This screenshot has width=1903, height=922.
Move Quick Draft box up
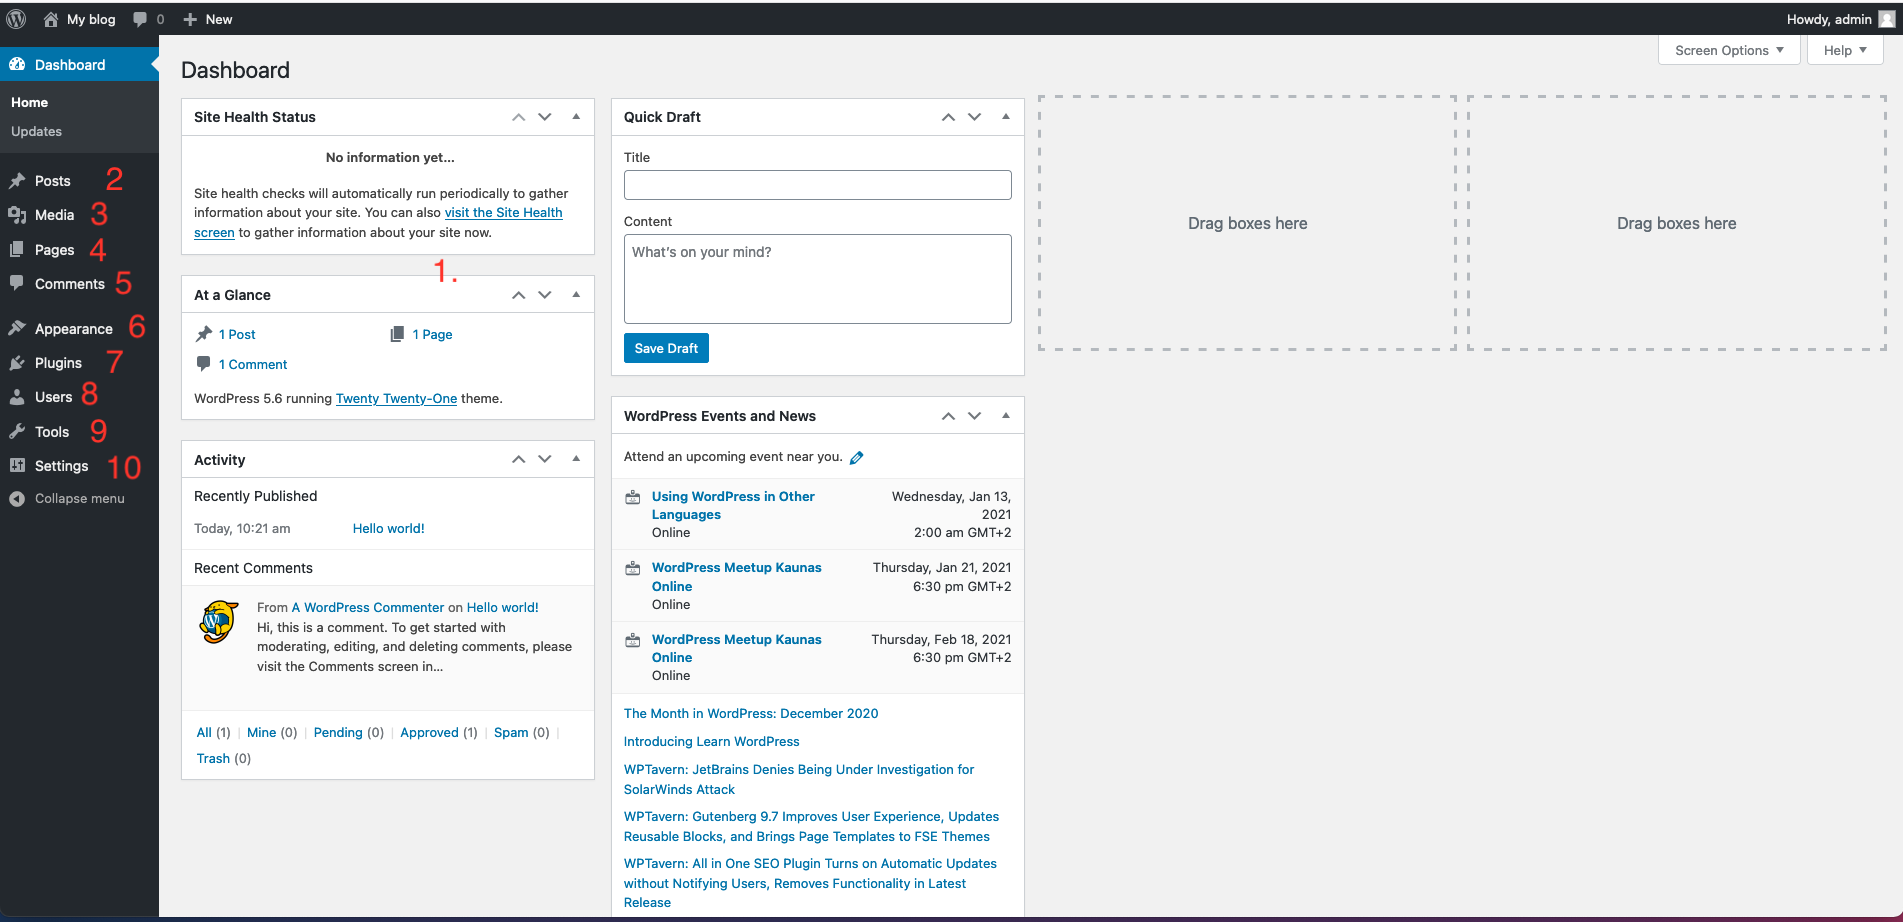pos(948,117)
